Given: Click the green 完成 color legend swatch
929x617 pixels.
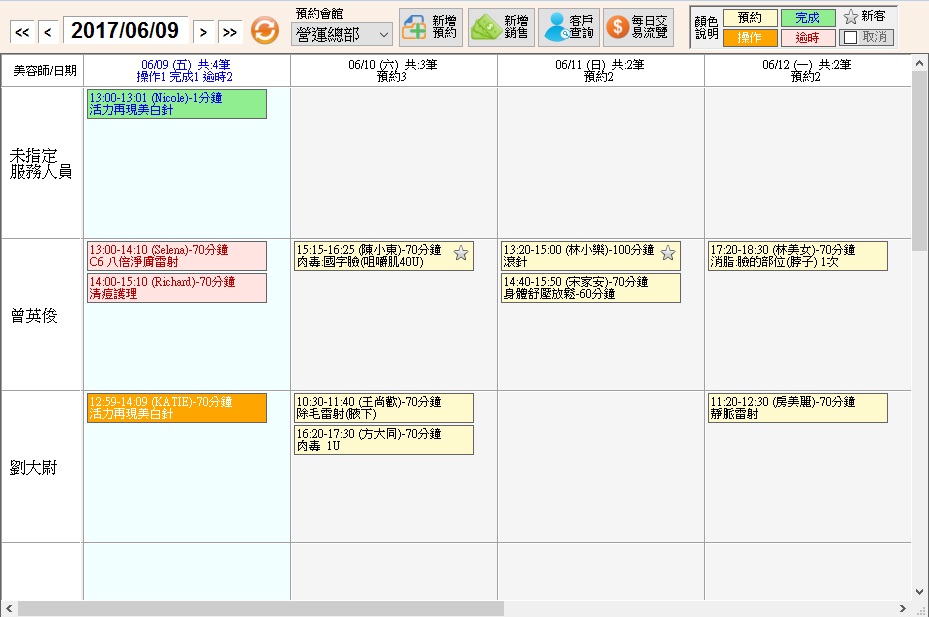Looking at the screenshot, I should pos(807,18).
